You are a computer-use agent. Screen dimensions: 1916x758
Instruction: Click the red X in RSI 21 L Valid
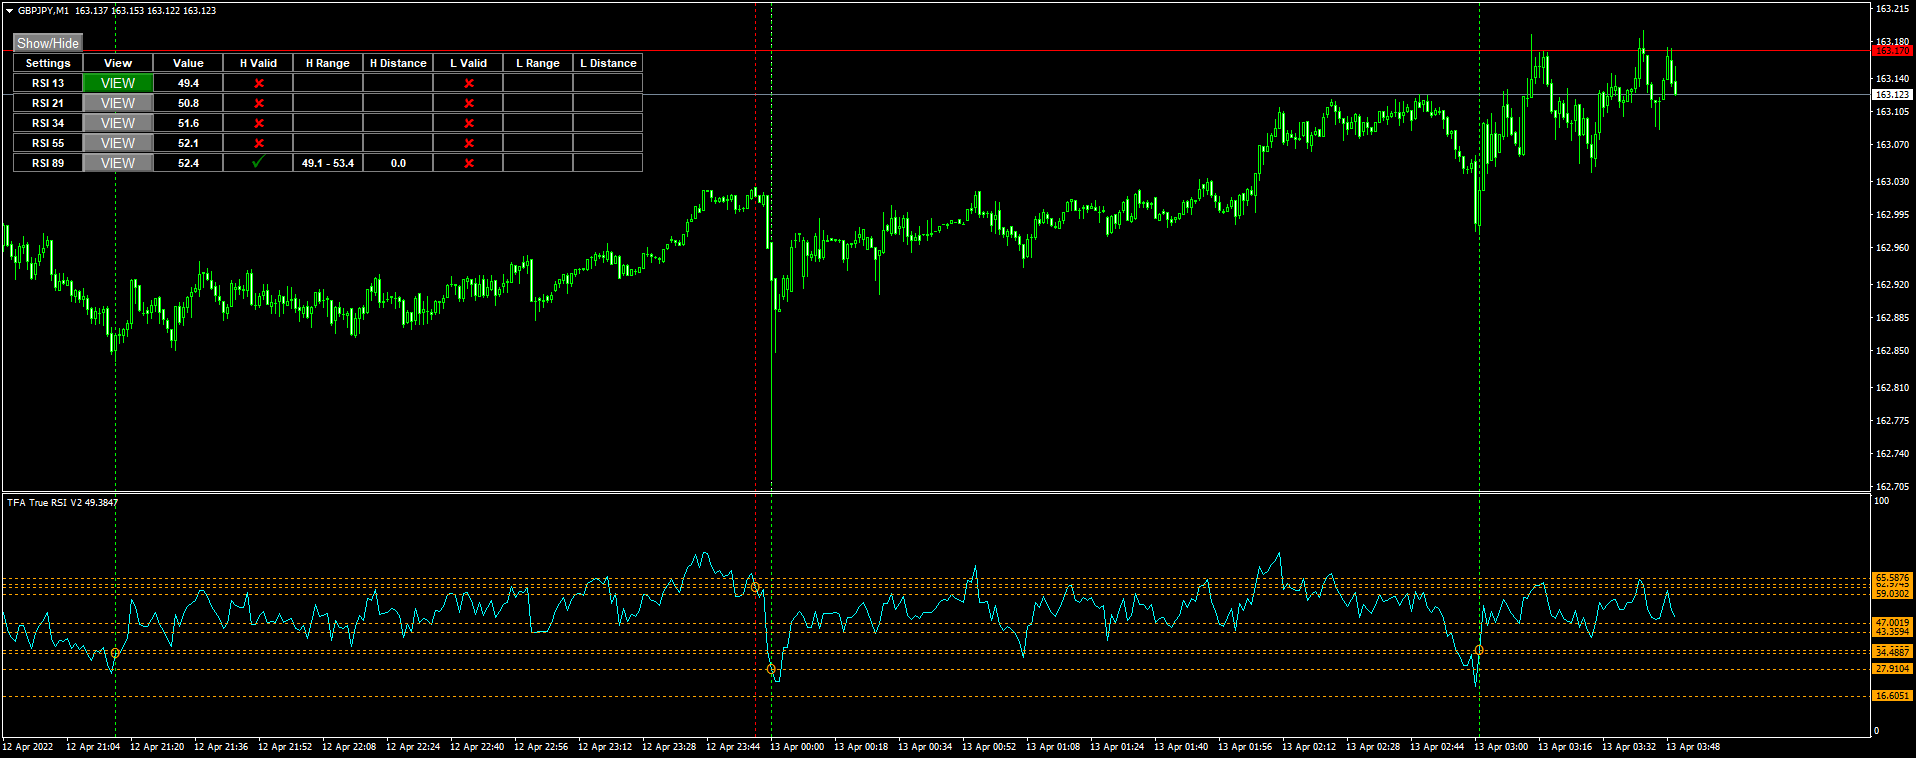[468, 103]
